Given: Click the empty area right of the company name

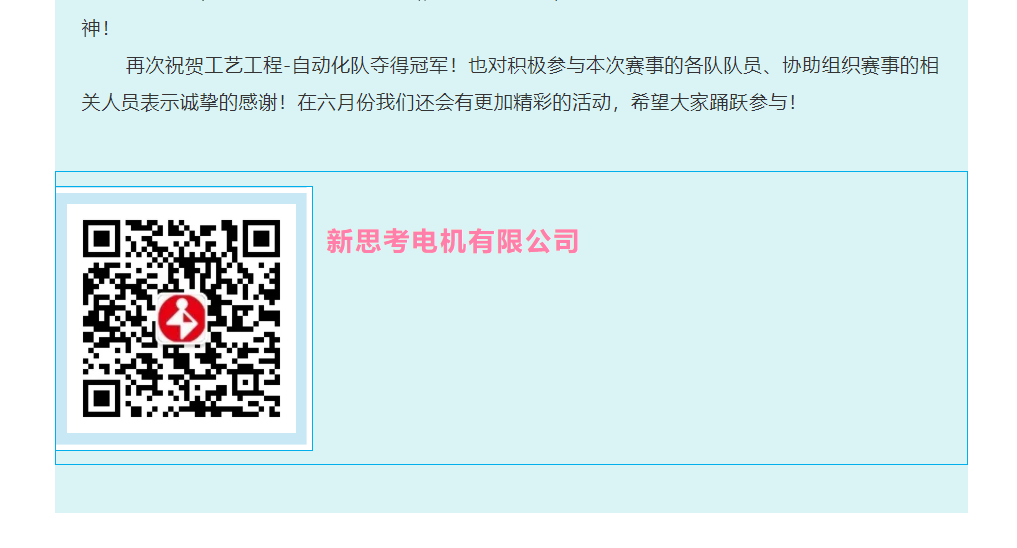Looking at the screenshot, I should click(772, 241).
